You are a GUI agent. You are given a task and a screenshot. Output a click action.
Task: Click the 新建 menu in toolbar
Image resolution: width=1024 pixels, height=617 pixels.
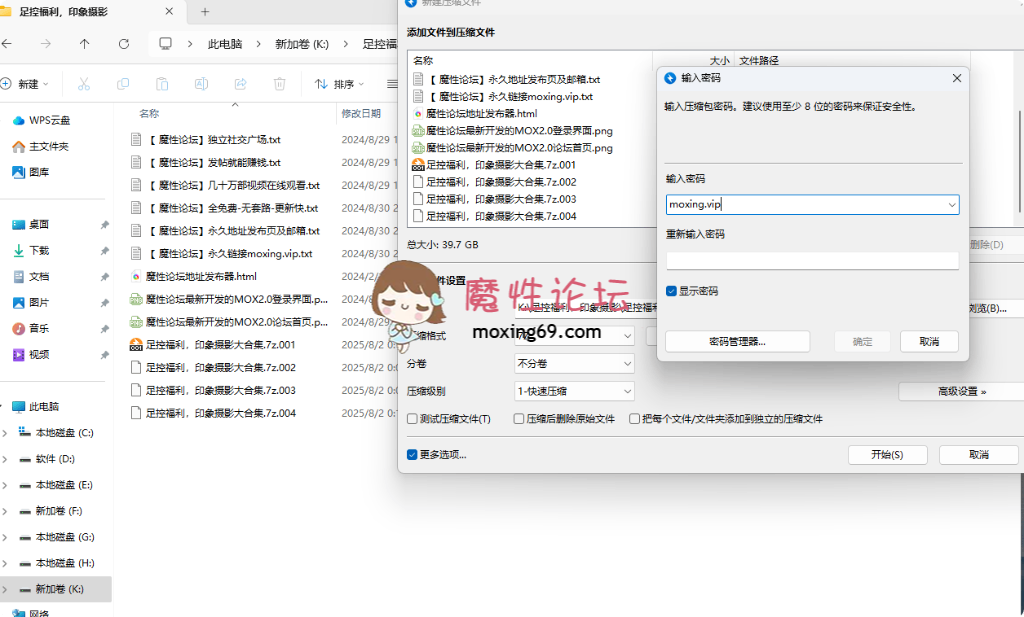click(x=24, y=84)
